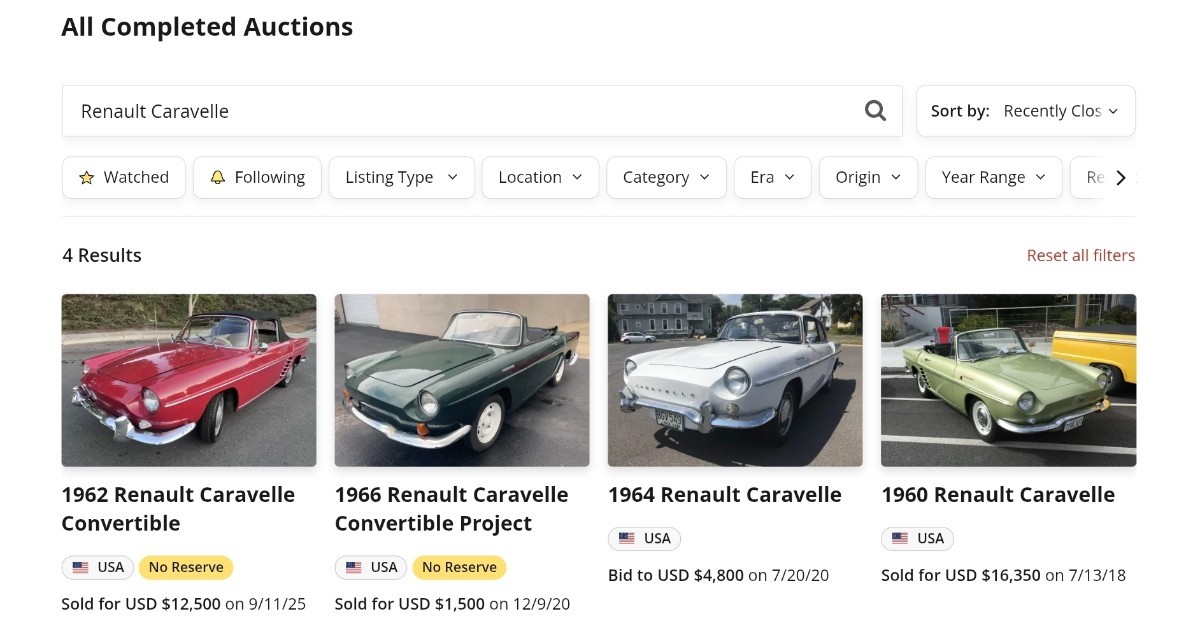The width and height of the screenshot is (1200, 637).
Task: Click the magnifying glass search icon
Action: coord(875,111)
